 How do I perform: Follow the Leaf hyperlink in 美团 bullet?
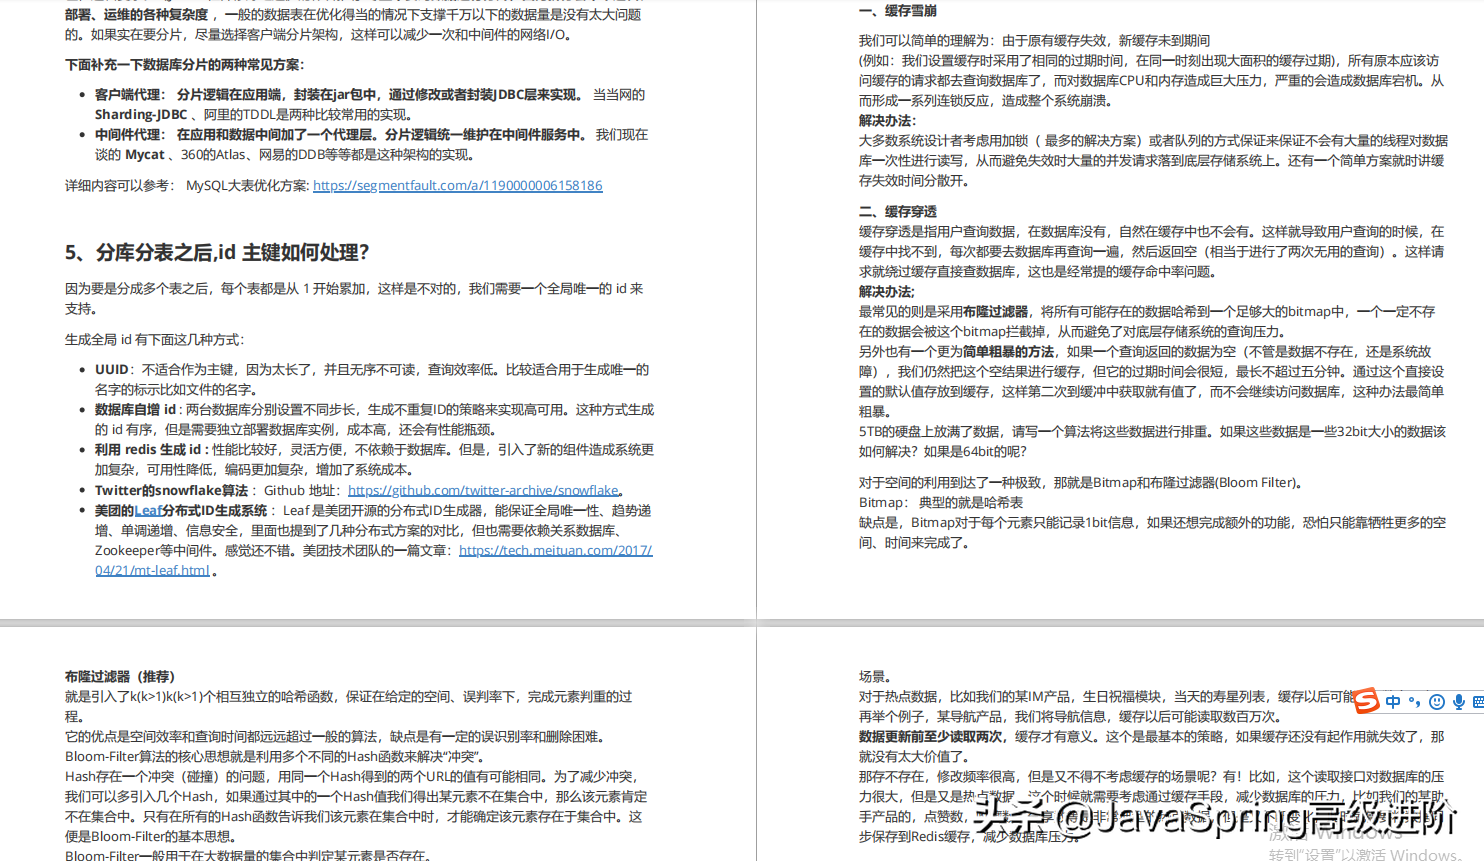point(148,510)
